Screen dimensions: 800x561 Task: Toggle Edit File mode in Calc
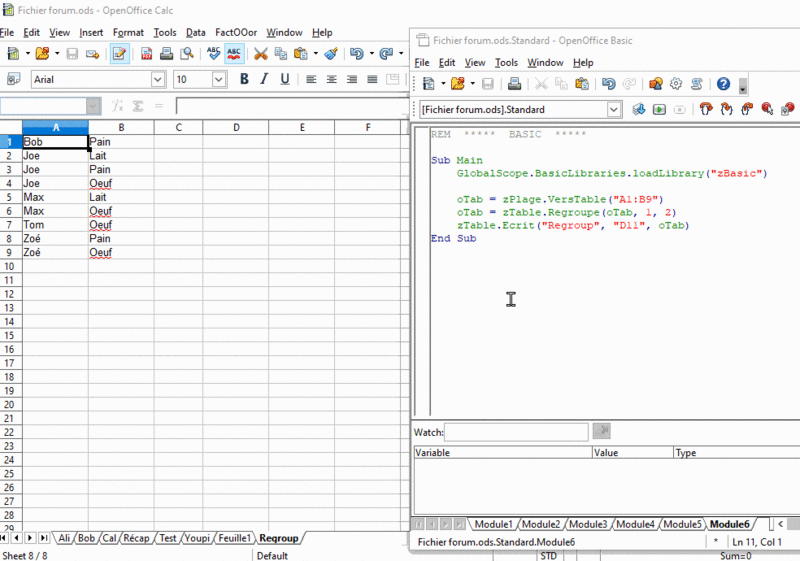[x=119, y=54]
